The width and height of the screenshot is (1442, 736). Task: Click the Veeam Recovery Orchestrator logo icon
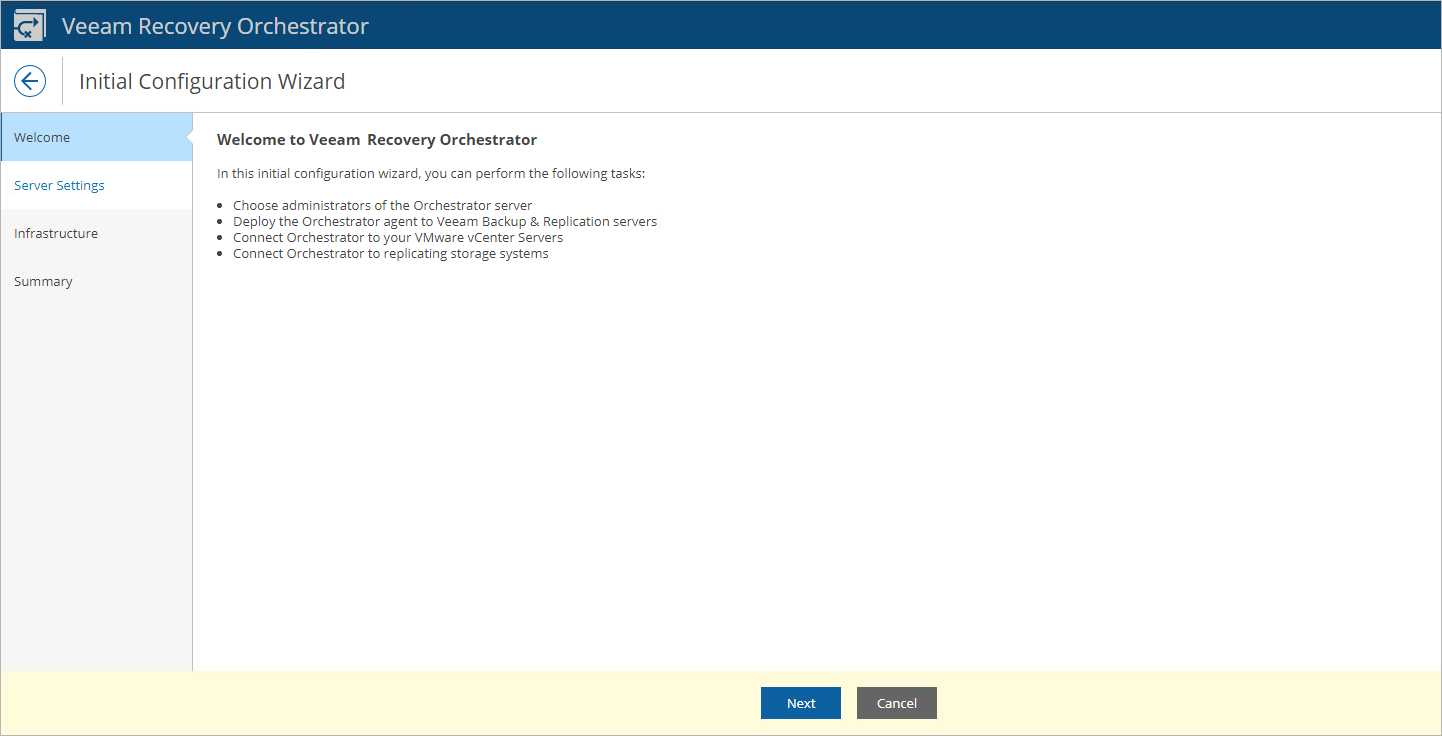[x=29, y=24]
